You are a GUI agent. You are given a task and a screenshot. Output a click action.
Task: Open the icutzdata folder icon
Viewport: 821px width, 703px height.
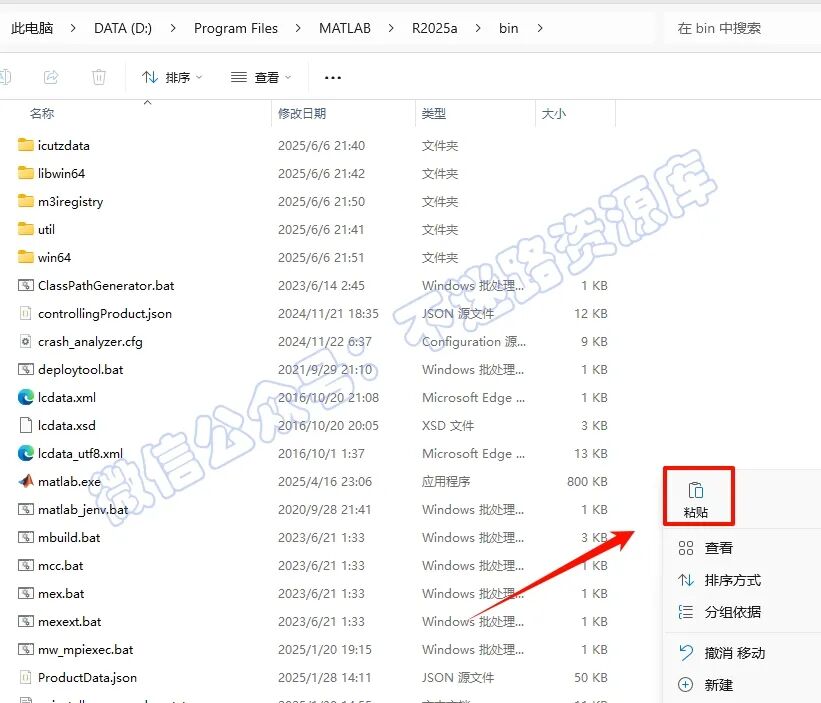coord(25,145)
